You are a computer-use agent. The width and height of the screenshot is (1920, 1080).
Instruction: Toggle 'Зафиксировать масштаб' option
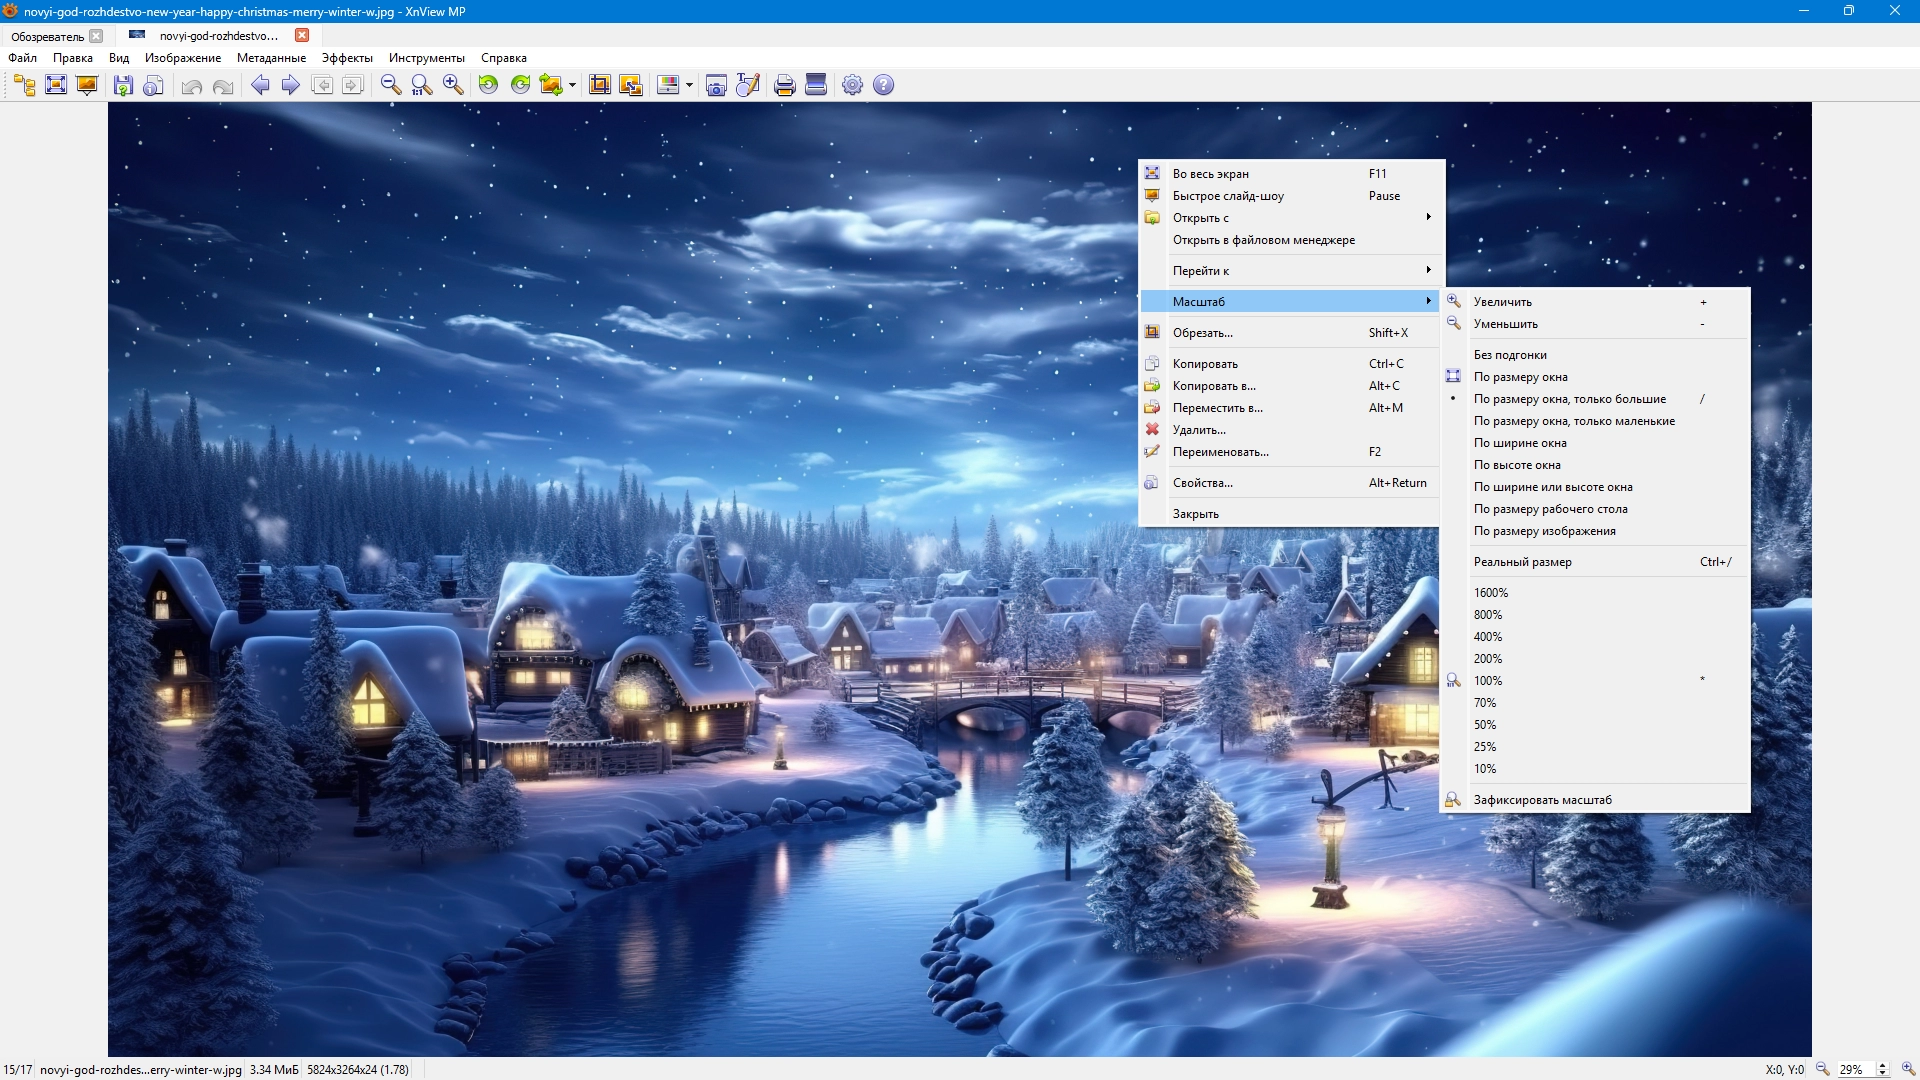point(1542,800)
